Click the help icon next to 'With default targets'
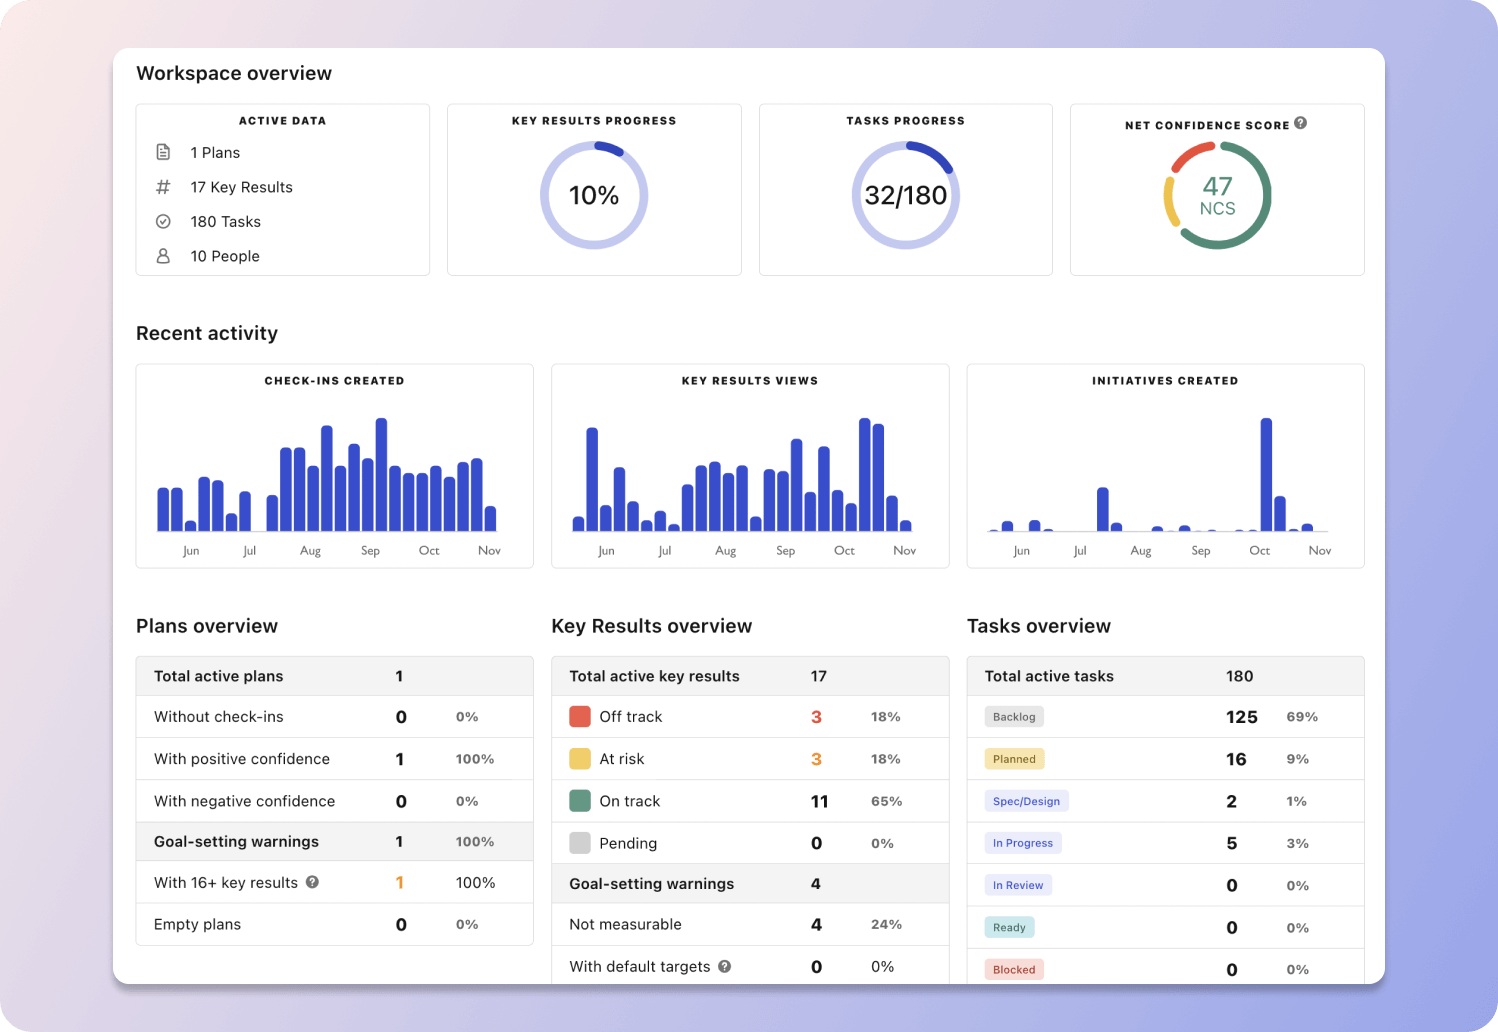The width and height of the screenshot is (1498, 1032). coord(725,966)
